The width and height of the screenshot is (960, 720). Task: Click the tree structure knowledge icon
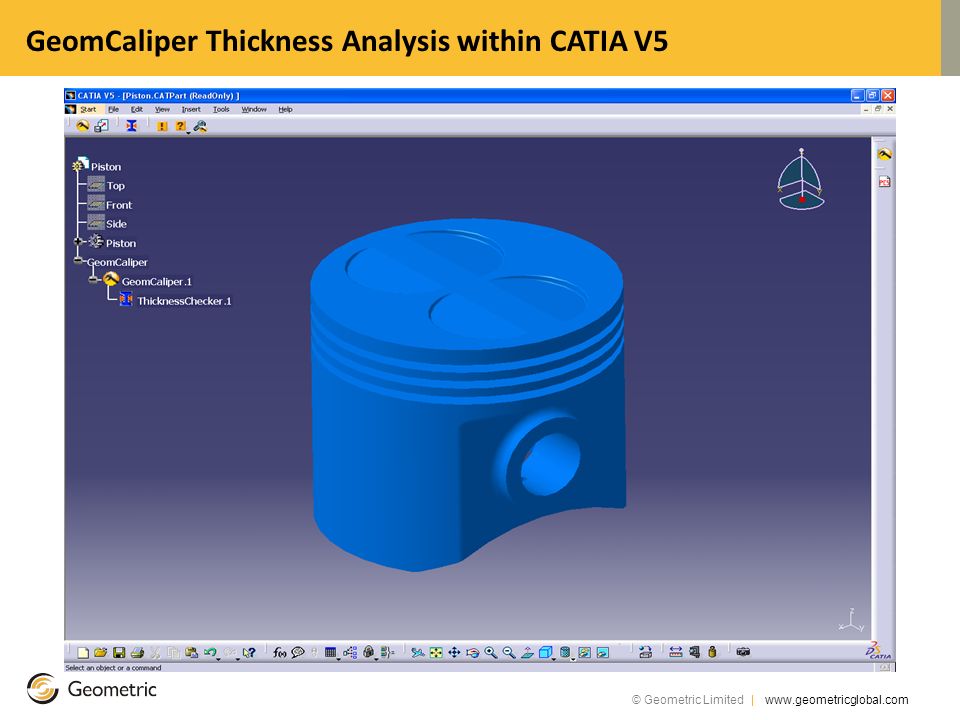(350, 653)
